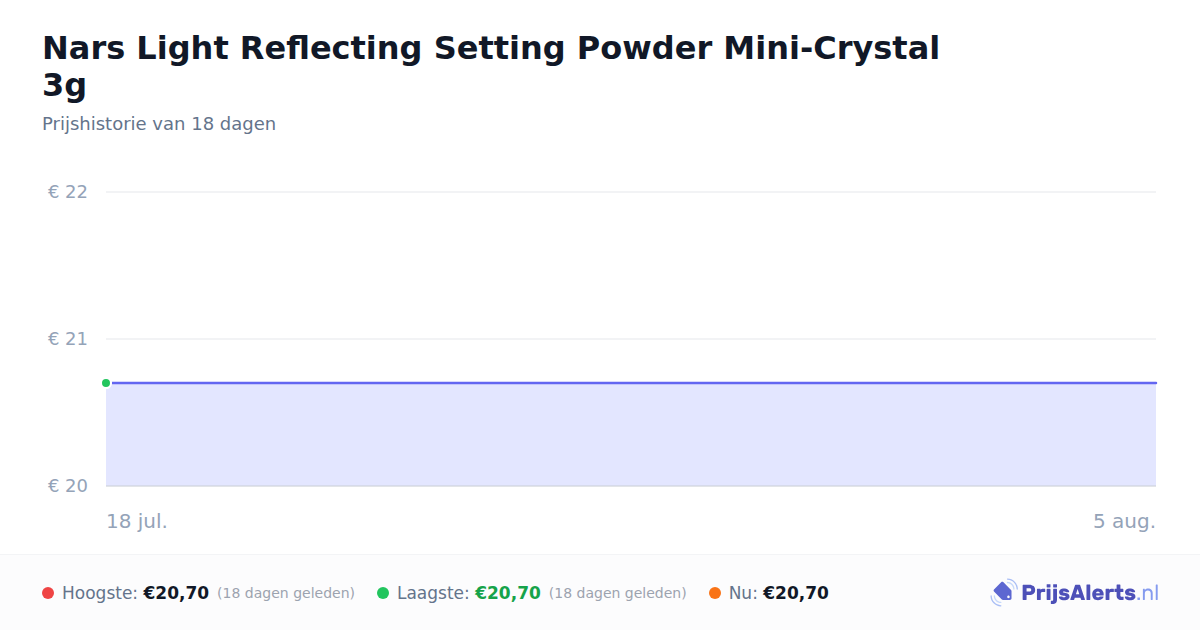Click the 18 dagen geleden note after Hoogste

(x=286, y=593)
